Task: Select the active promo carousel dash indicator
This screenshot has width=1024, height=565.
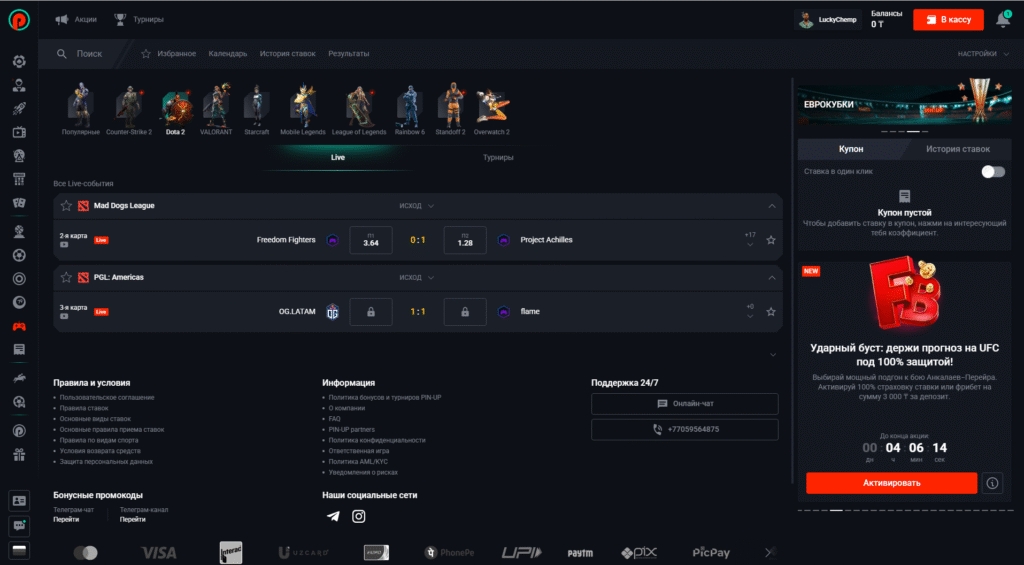Action: [x=836, y=510]
